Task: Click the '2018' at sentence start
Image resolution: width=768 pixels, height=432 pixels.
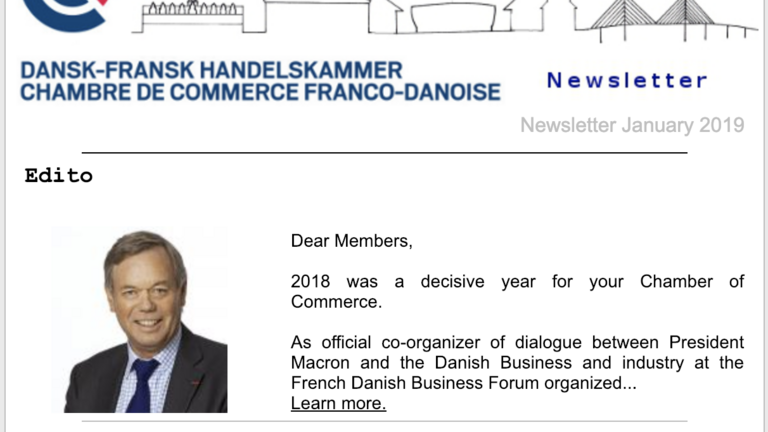Action: click(310, 282)
